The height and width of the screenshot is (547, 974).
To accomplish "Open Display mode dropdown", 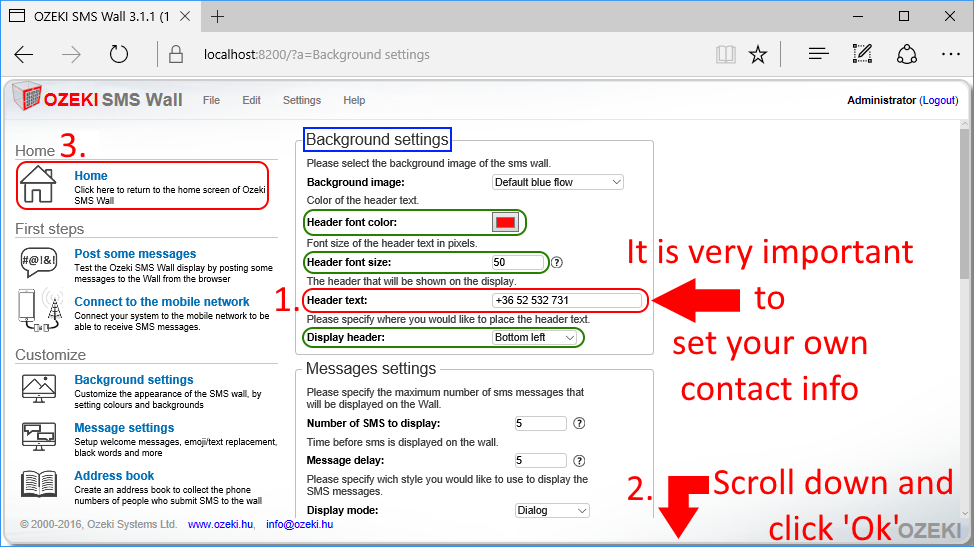I will [552, 510].
